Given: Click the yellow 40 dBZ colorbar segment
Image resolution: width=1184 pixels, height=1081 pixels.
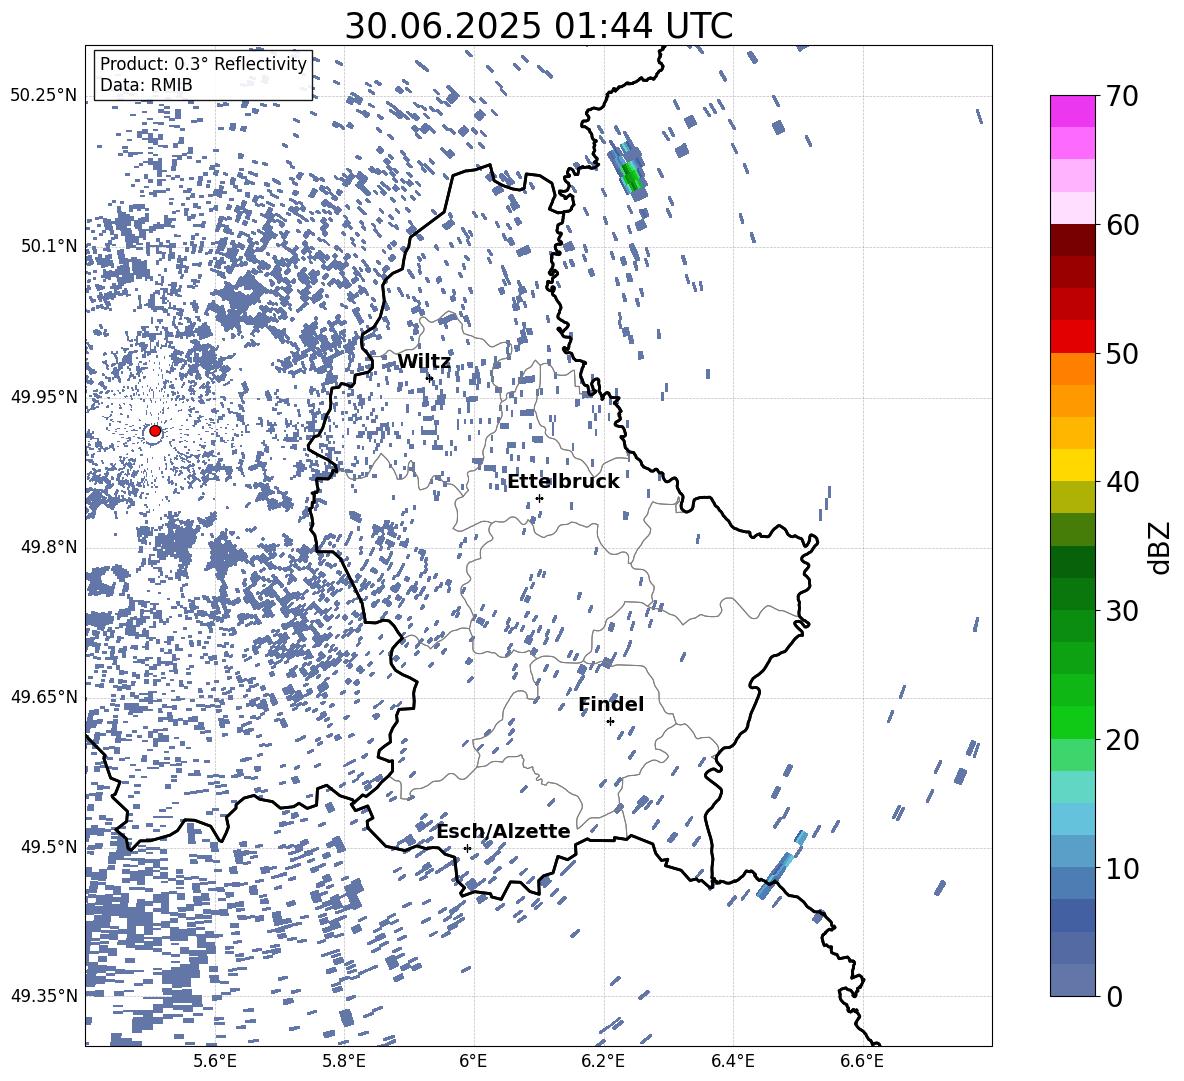Looking at the screenshot, I should tap(1072, 465).
